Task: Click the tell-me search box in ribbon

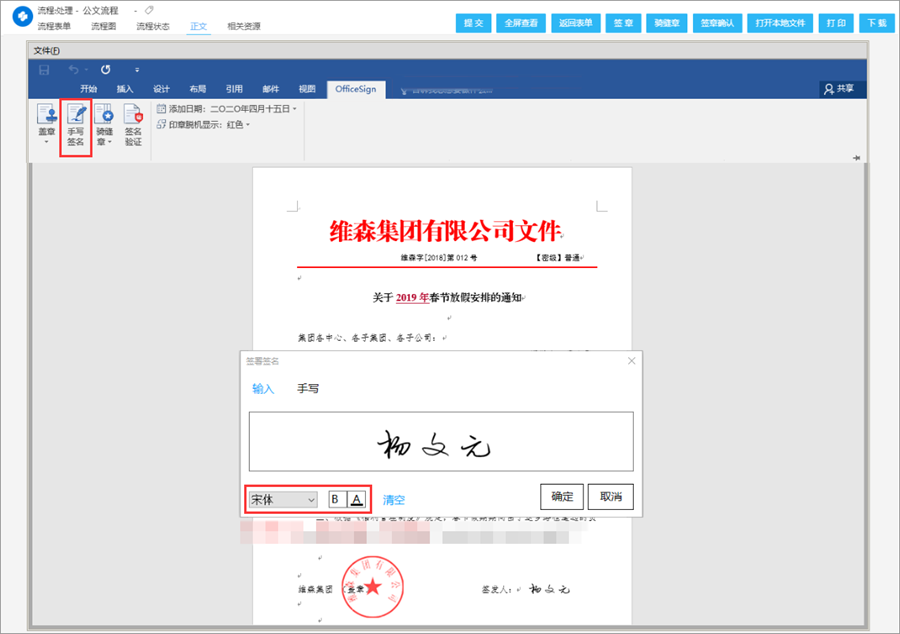Action: (x=447, y=90)
